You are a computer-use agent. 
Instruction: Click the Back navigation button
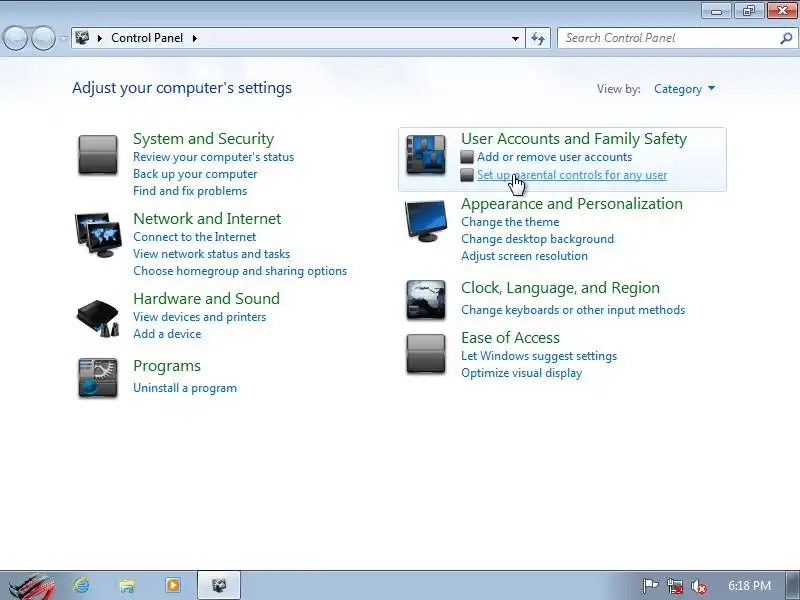coord(15,38)
